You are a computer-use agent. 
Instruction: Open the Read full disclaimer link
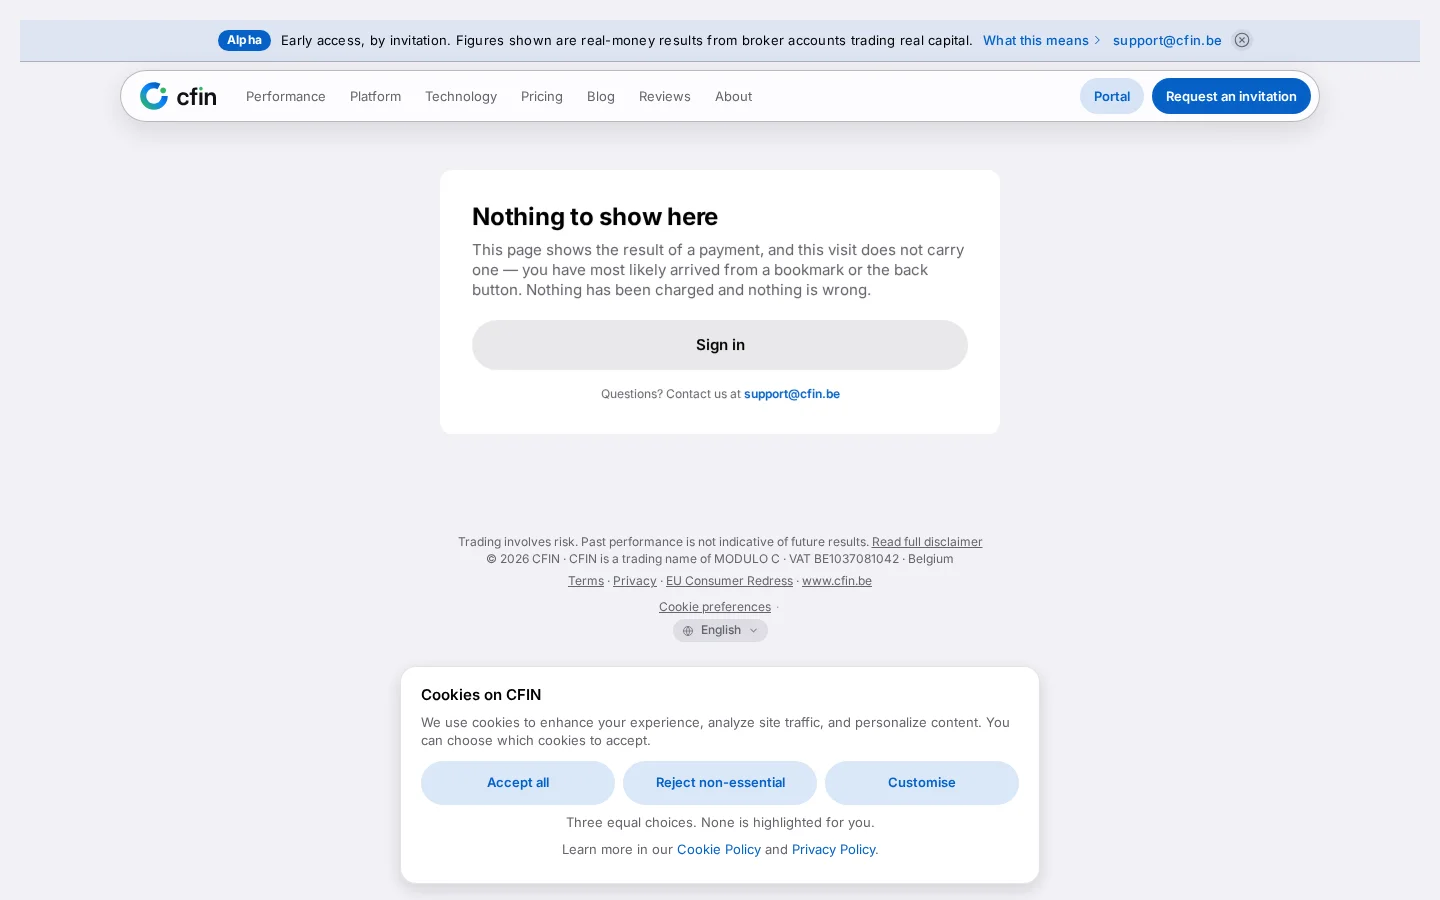click(927, 542)
